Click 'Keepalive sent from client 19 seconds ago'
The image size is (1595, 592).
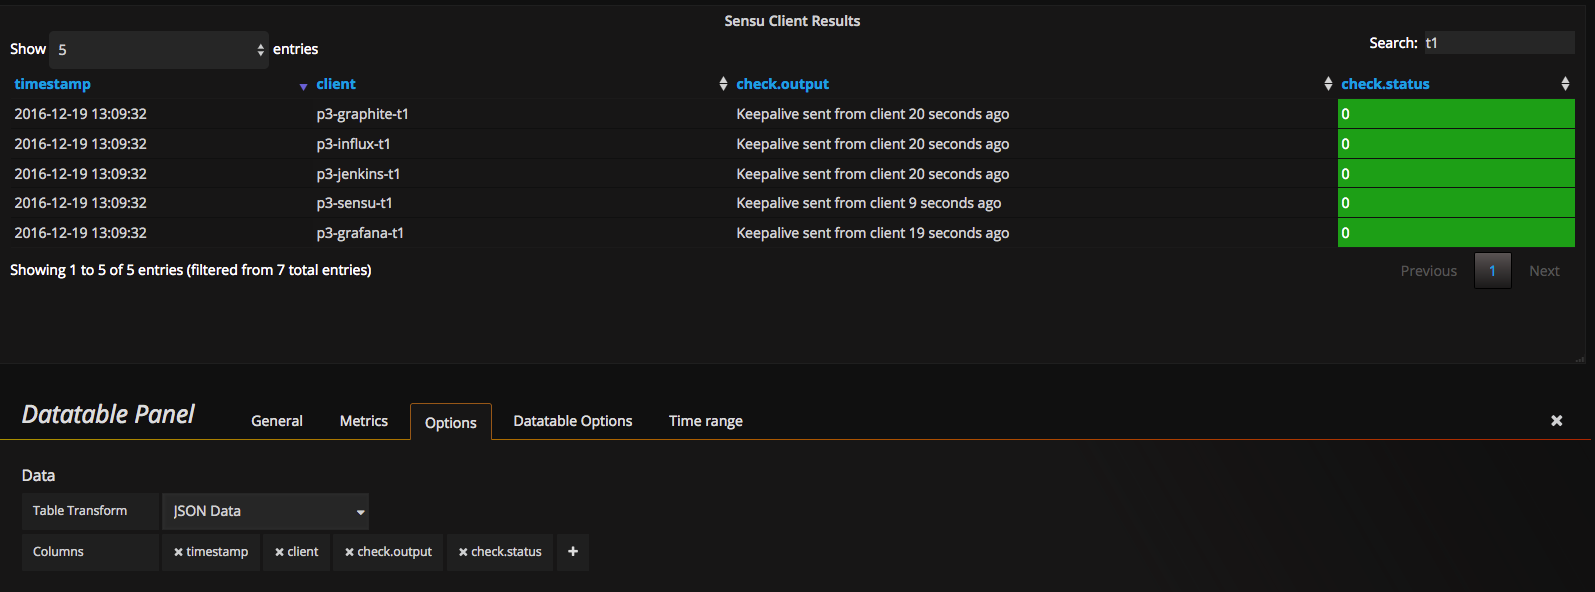872,233
